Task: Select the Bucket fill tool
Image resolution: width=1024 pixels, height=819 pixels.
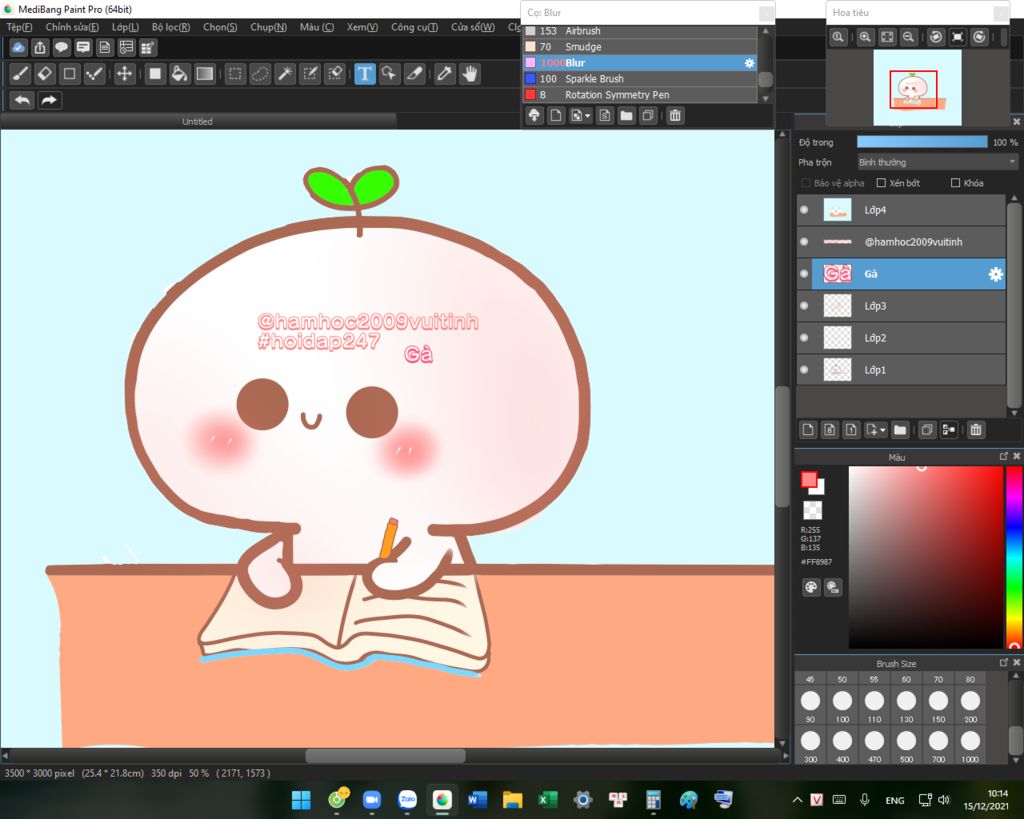Action: point(179,74)
